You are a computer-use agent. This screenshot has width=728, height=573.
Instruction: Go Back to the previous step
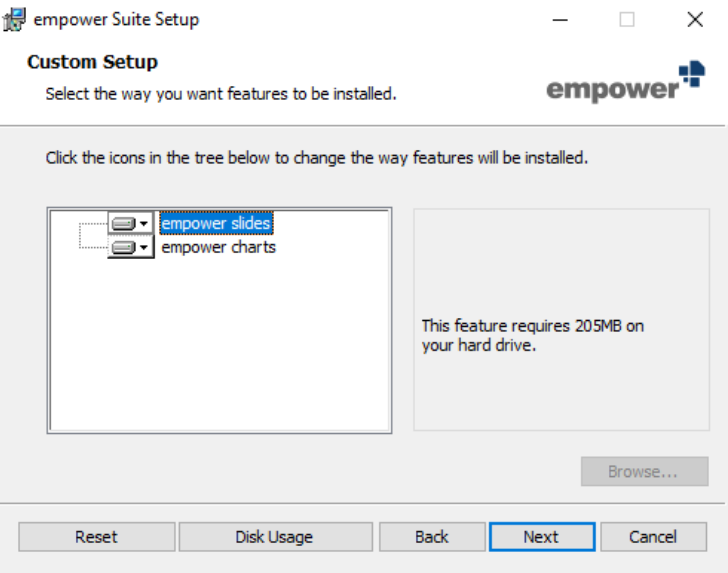pyautogui.click(x=432, y=537)
